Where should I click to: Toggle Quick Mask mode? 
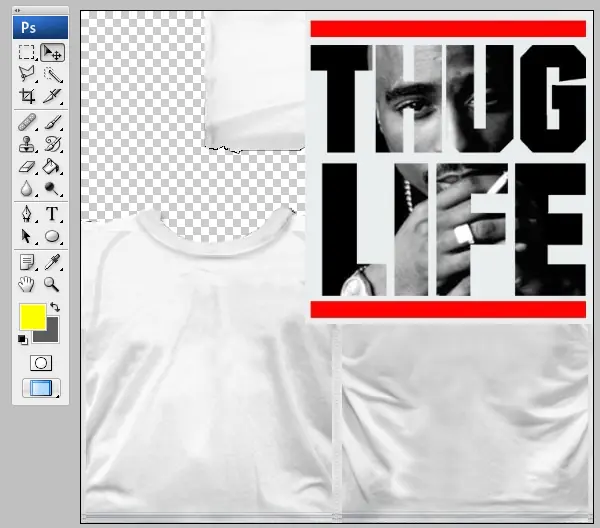pyautogui.click(x=41, y=363)
